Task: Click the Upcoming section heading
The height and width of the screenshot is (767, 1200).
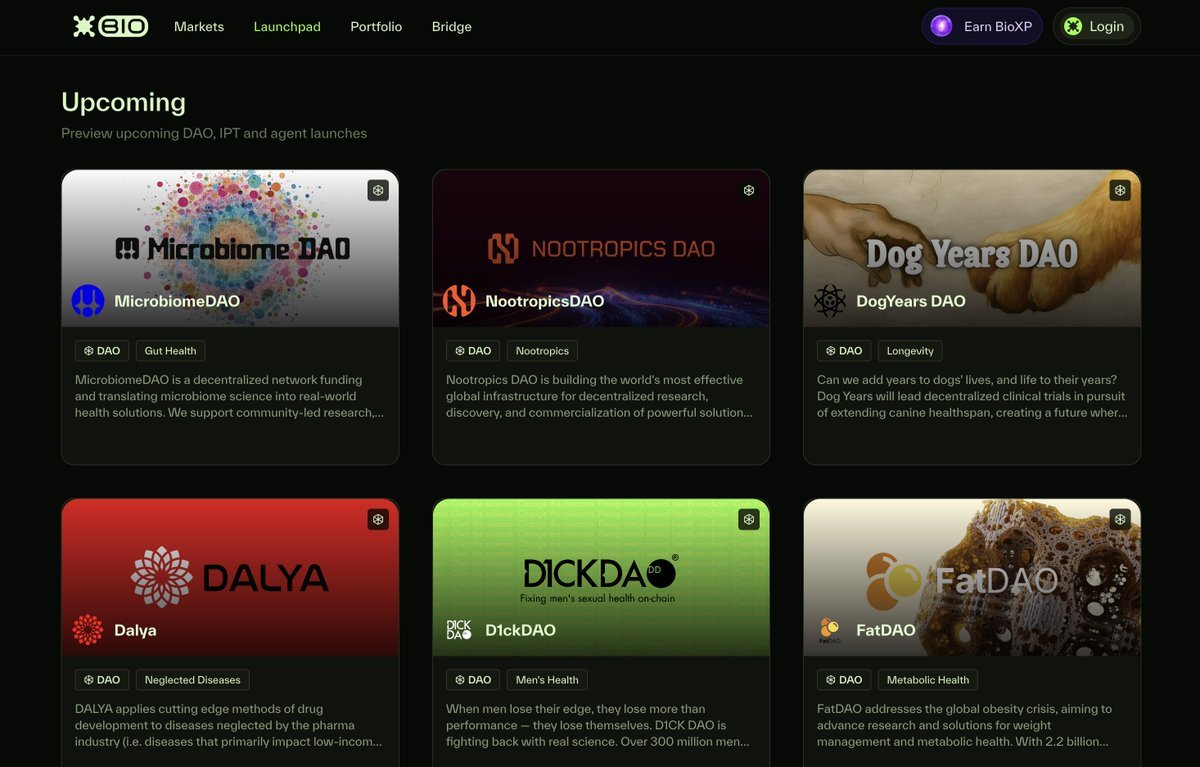Action: tap(123, 102)
